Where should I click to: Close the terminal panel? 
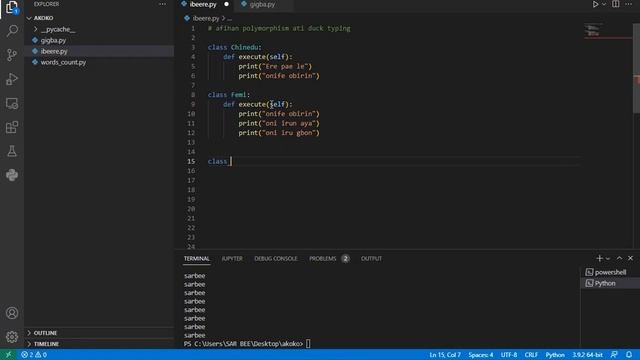[630, 258]
